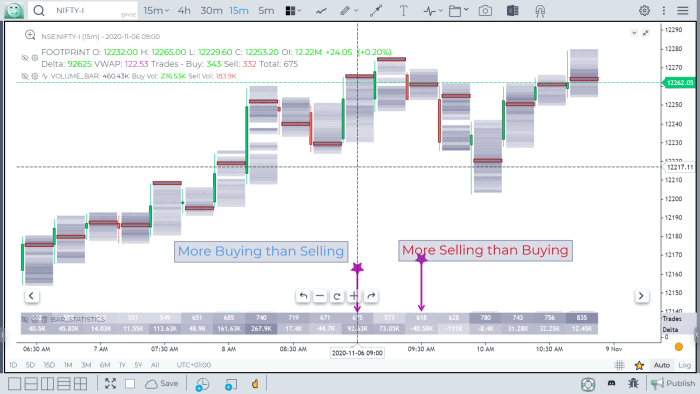The height and width of the screenshot is (394, 700).
Task: Open the vertical three-dot options menu
Action: coord(664,10)
